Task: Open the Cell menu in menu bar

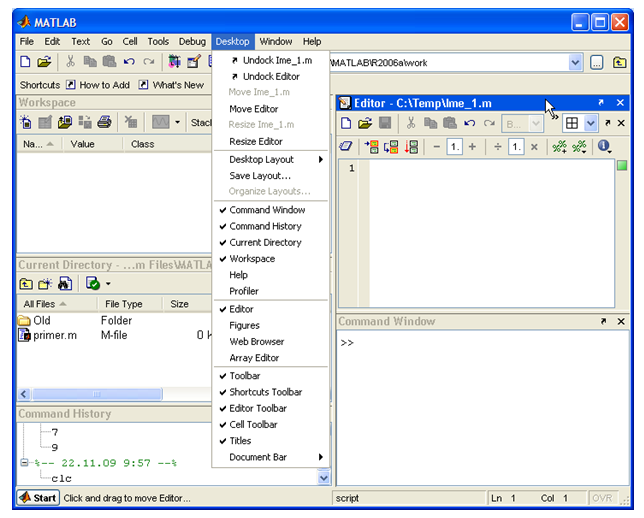Action: (x=130, y=41)
